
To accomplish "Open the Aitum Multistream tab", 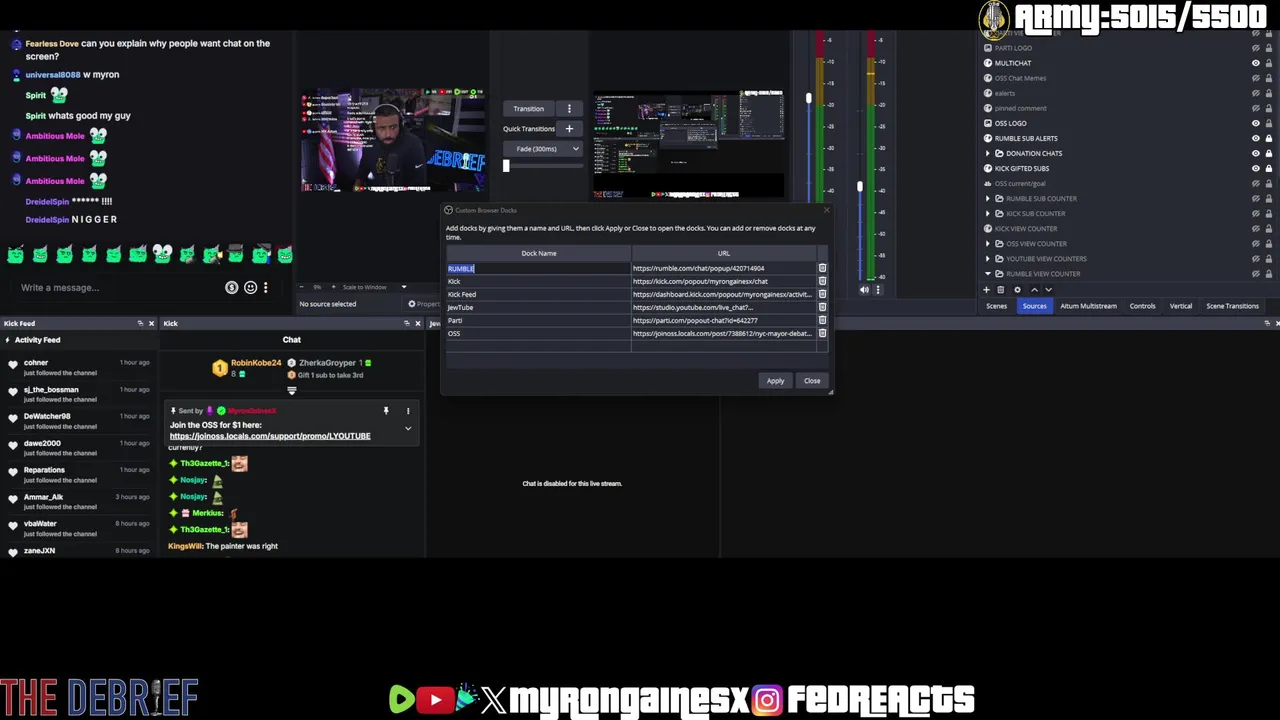I will (x=1088, y=306).
